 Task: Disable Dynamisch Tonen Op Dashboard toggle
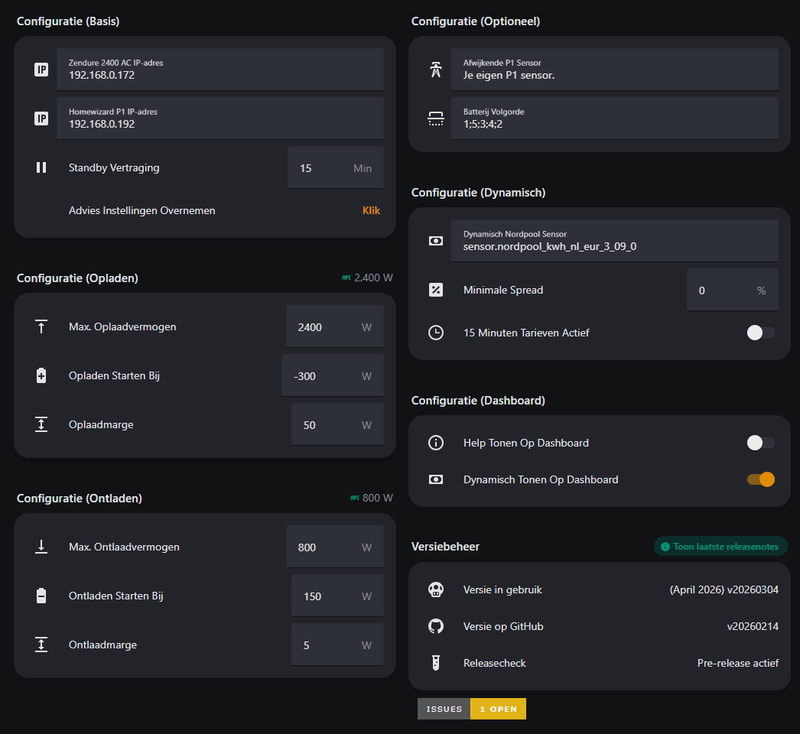[760, 480]
